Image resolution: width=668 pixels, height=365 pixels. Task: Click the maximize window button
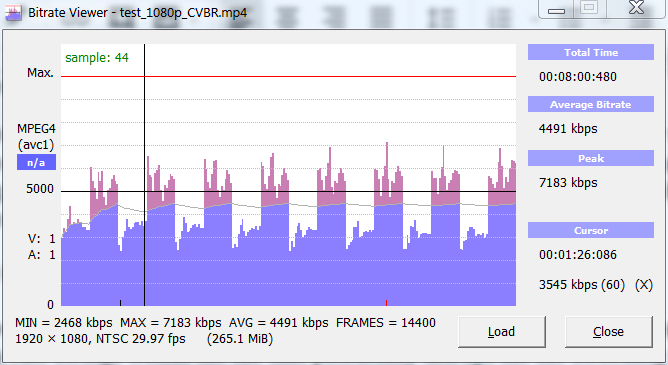pyautogui.click(x=589, y=8)
